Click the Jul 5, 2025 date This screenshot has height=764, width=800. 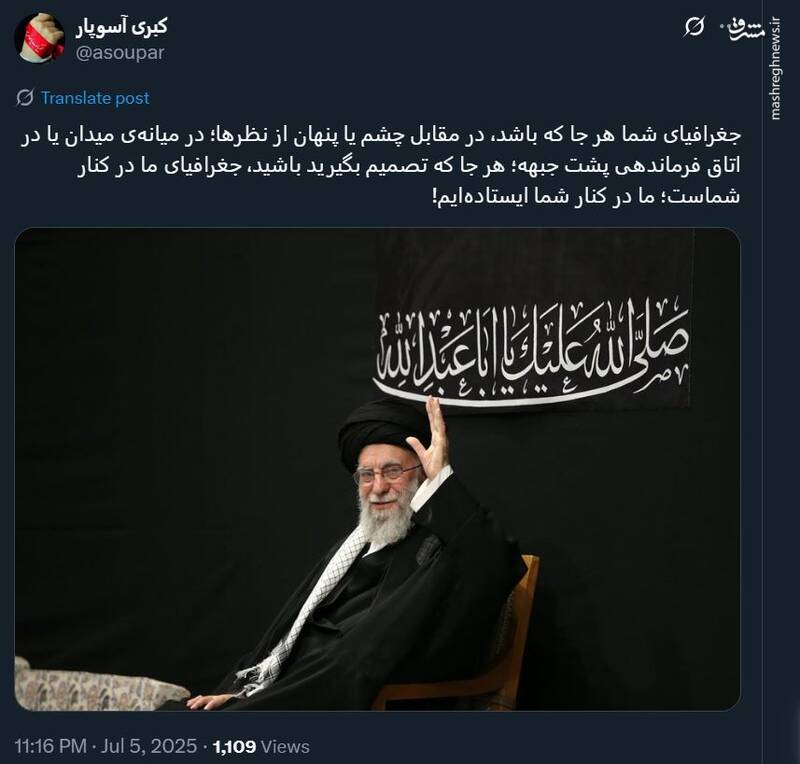(148, 746)
